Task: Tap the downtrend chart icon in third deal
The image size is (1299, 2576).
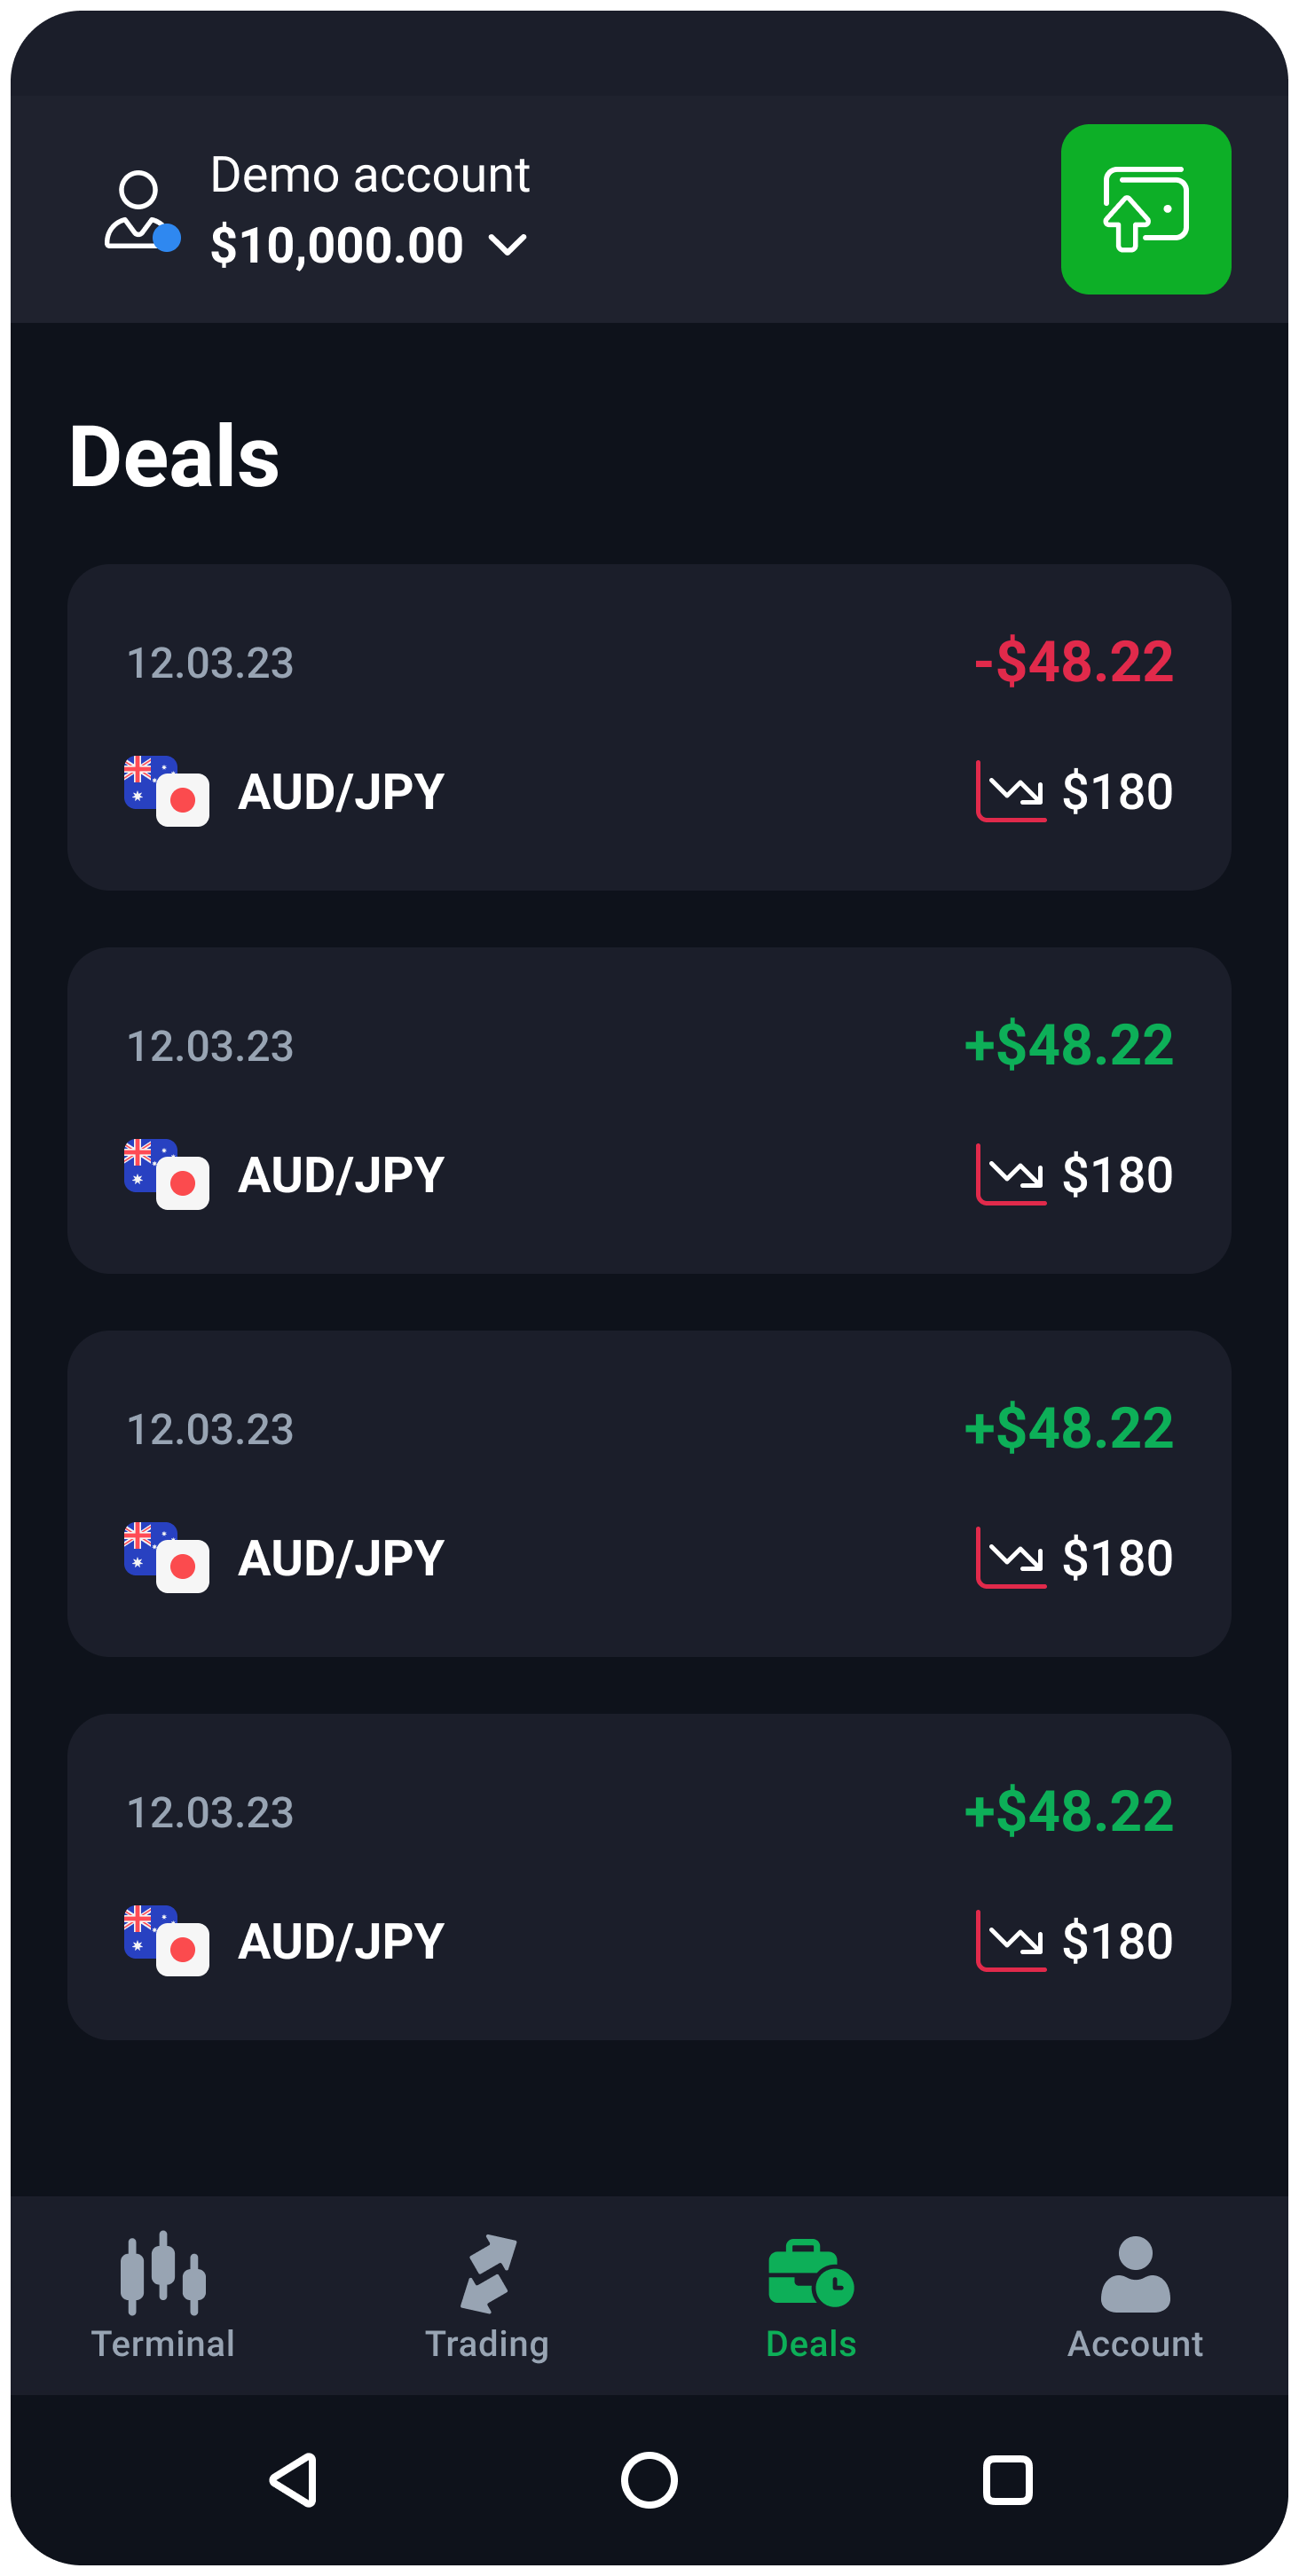Action: 1011,1557
